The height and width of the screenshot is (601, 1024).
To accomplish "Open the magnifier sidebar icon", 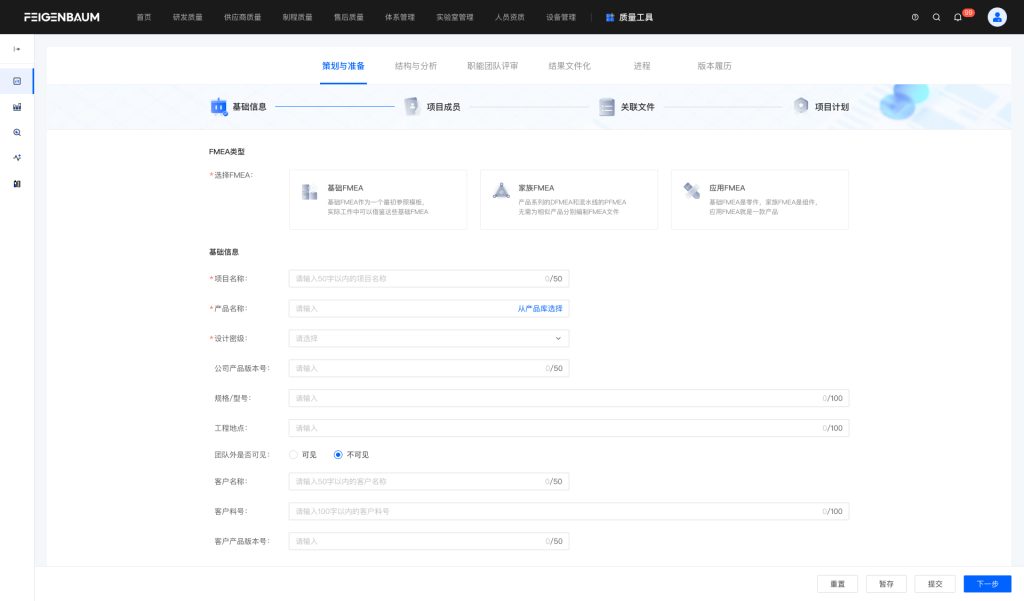I will click(x=17, y=132).
